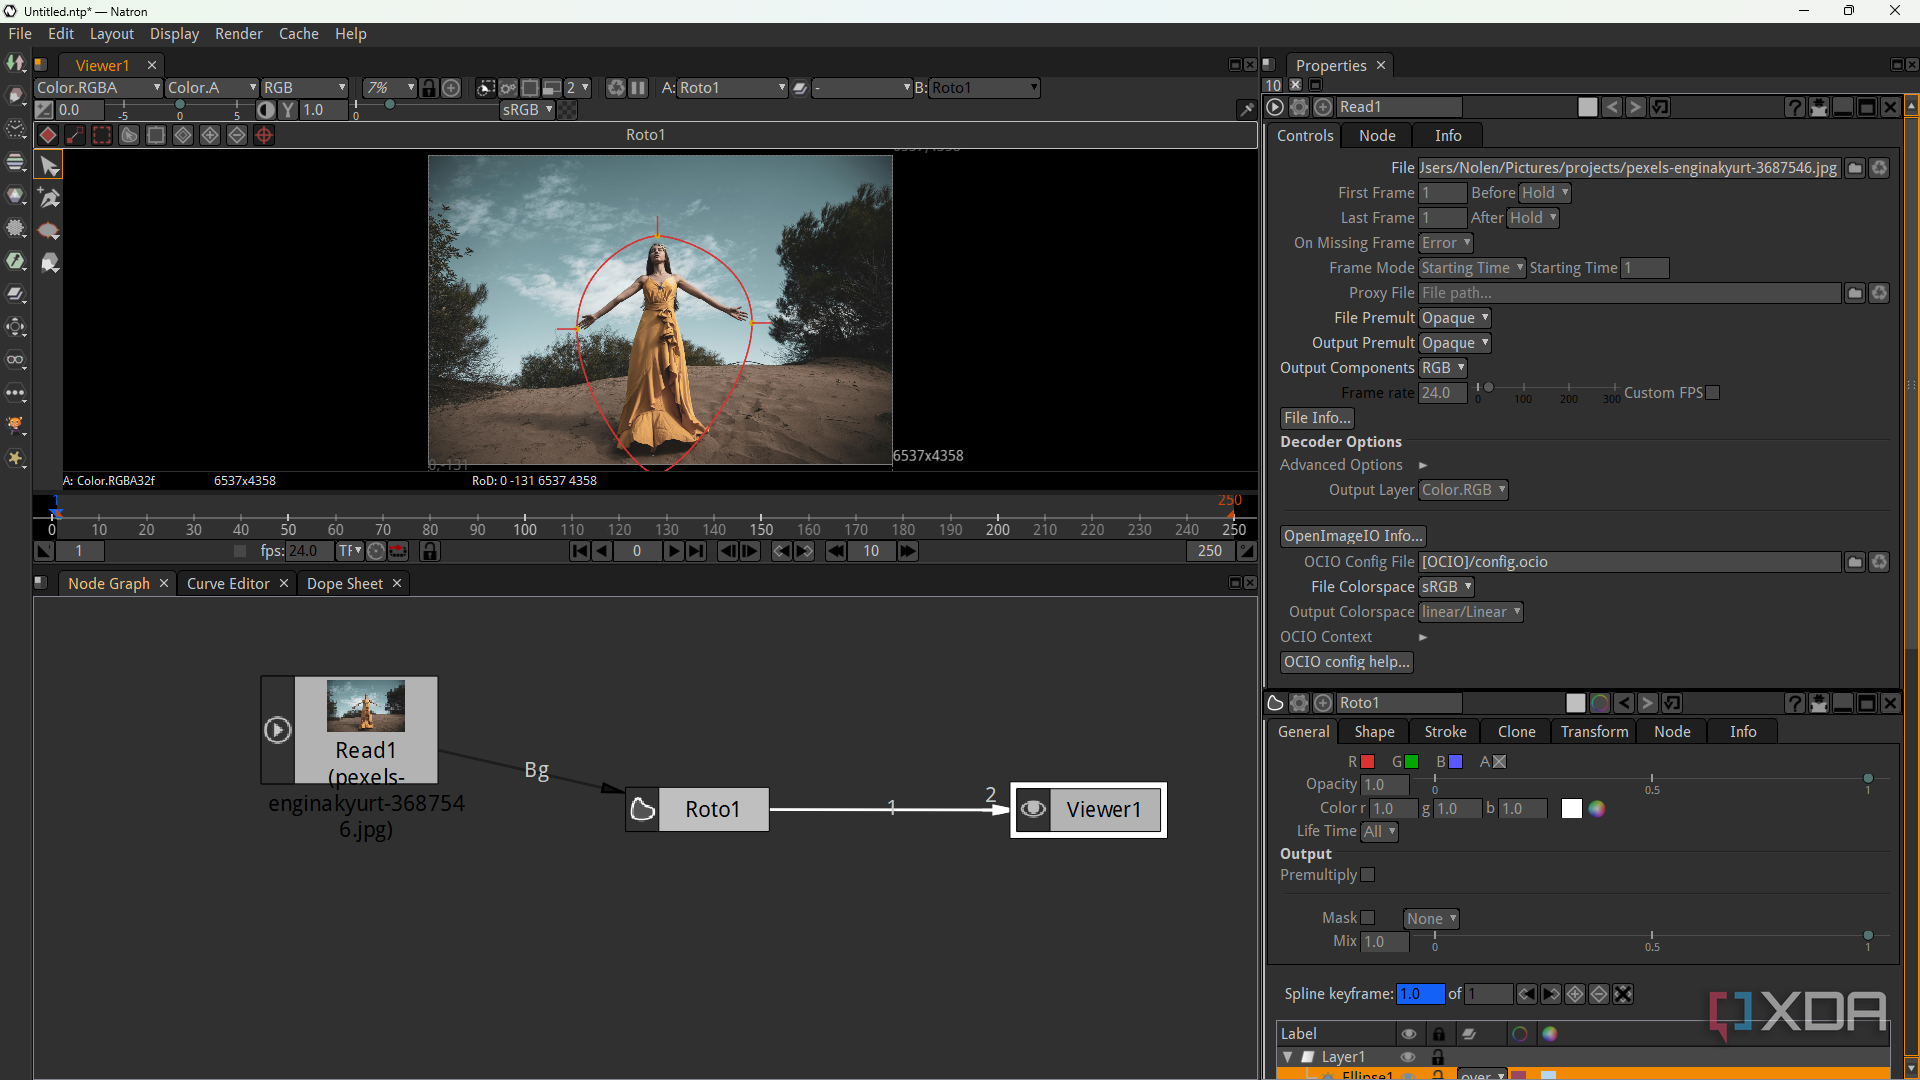Click remove keyframe icon in Spline keyframe row

pyautogui.click(x=1599, y=994)
